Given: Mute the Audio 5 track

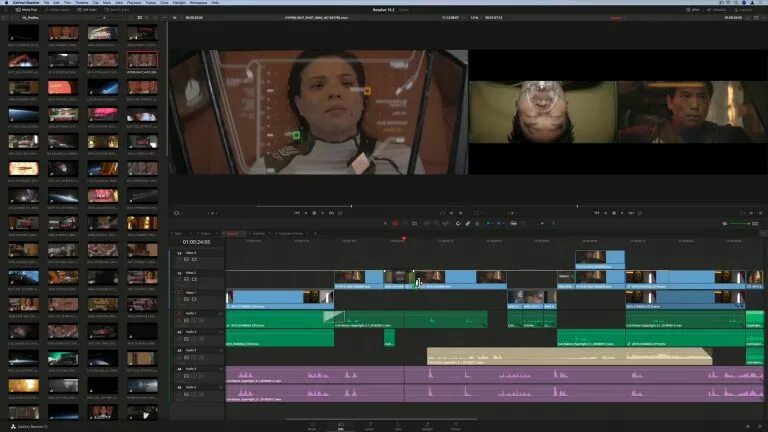Looking at the screenshot, I should tap(201, 394).
